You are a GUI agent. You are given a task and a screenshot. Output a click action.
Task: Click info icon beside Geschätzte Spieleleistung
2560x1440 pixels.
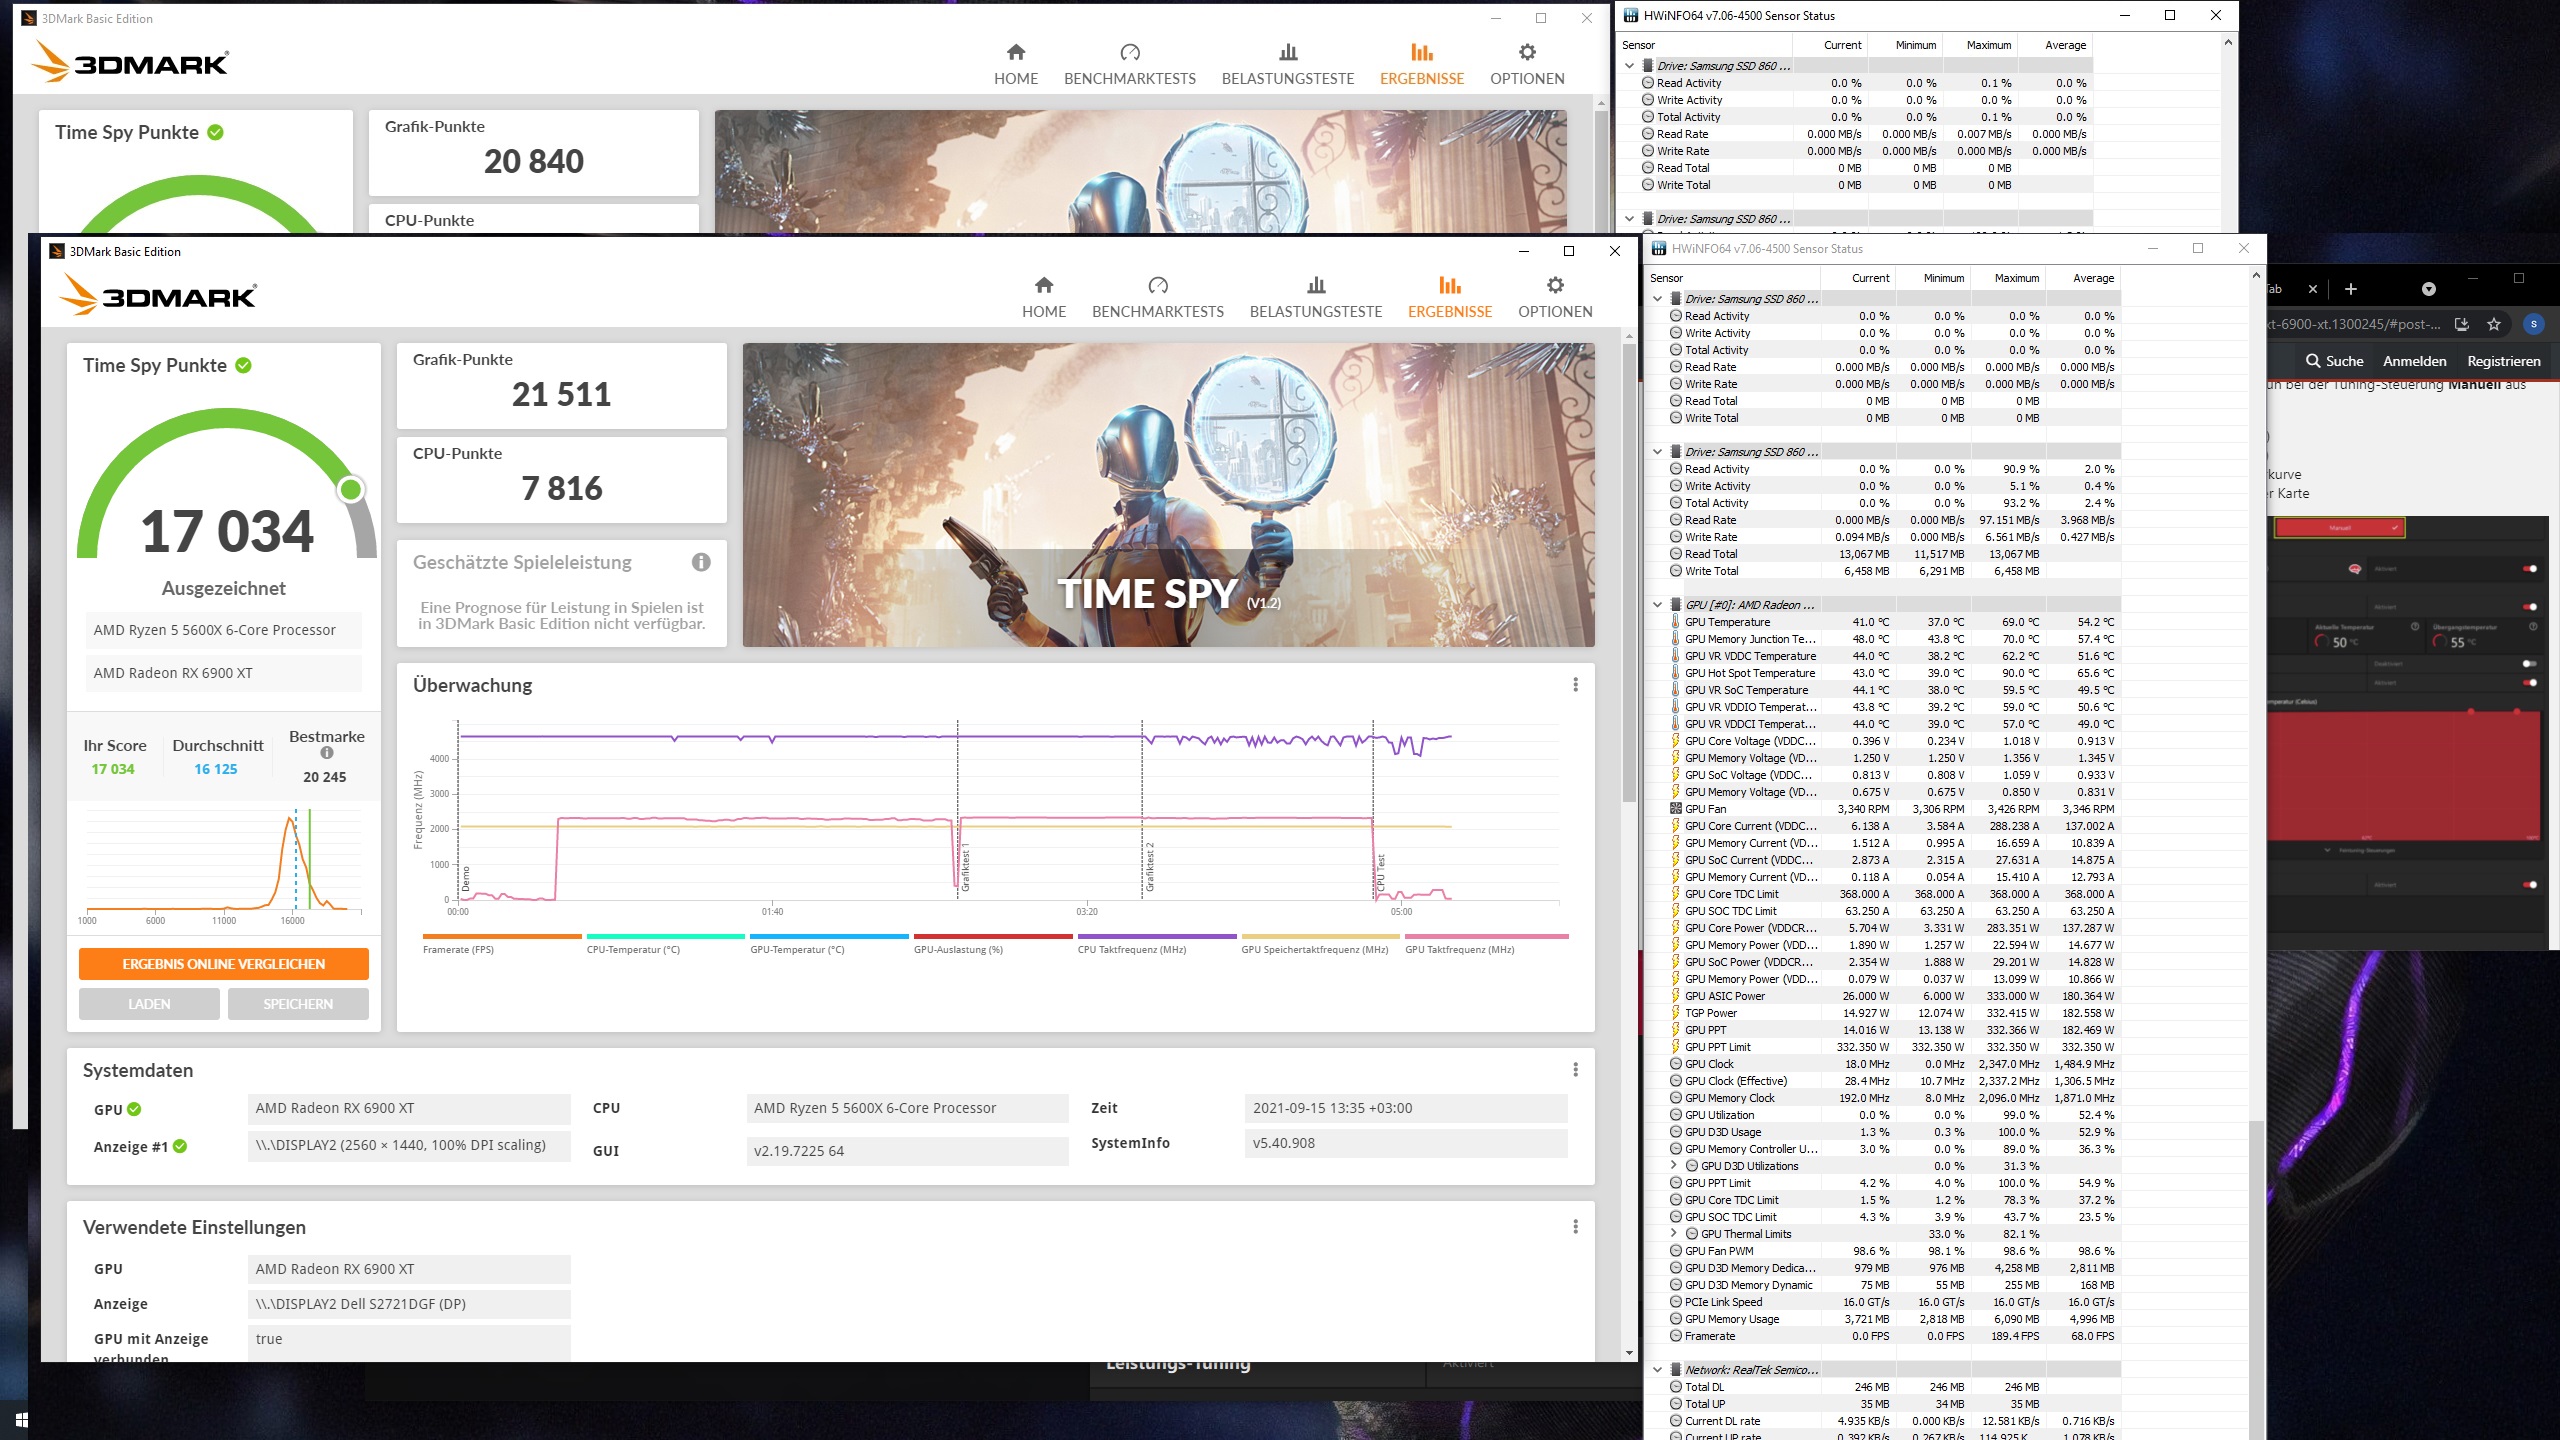pos(701,562)
